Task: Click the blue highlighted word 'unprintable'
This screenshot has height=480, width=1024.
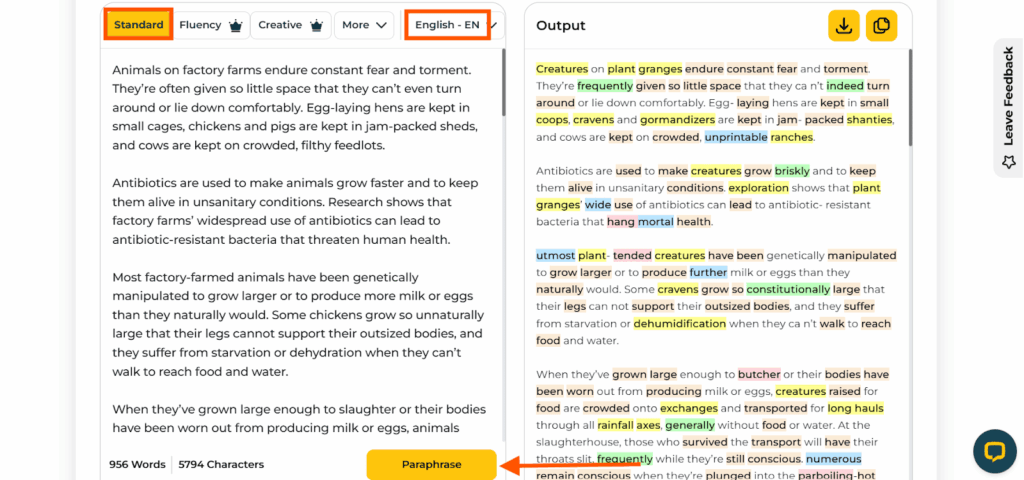Action: click(735, 137)
